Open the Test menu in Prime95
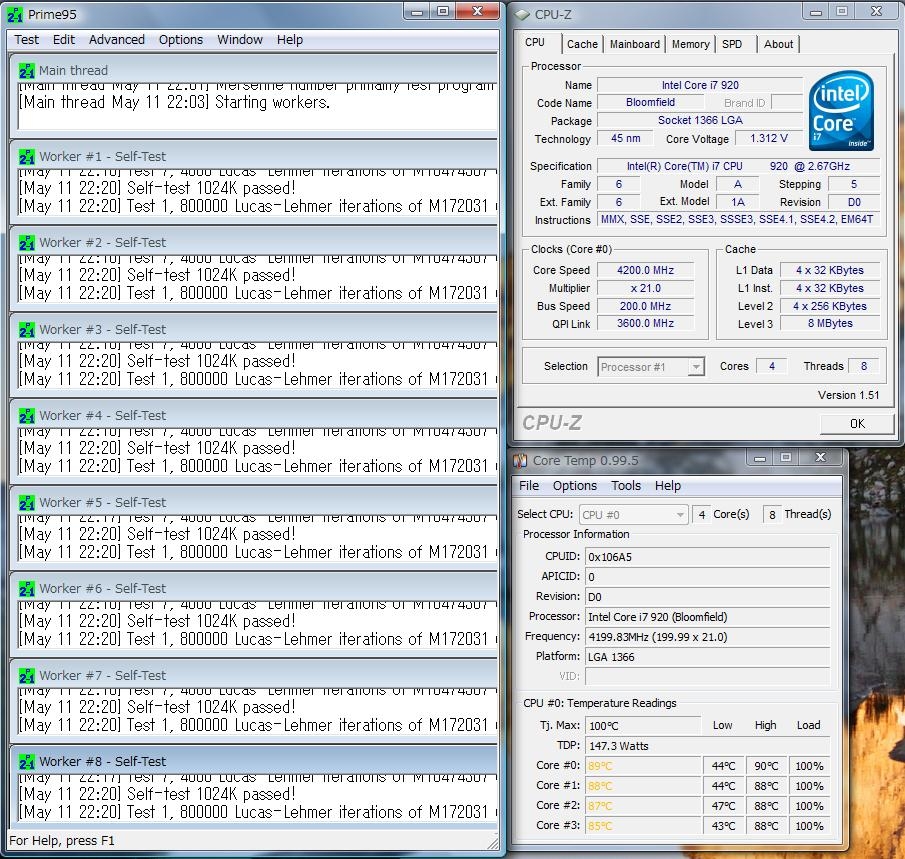905x859 pixels. [x=27, y=40]
